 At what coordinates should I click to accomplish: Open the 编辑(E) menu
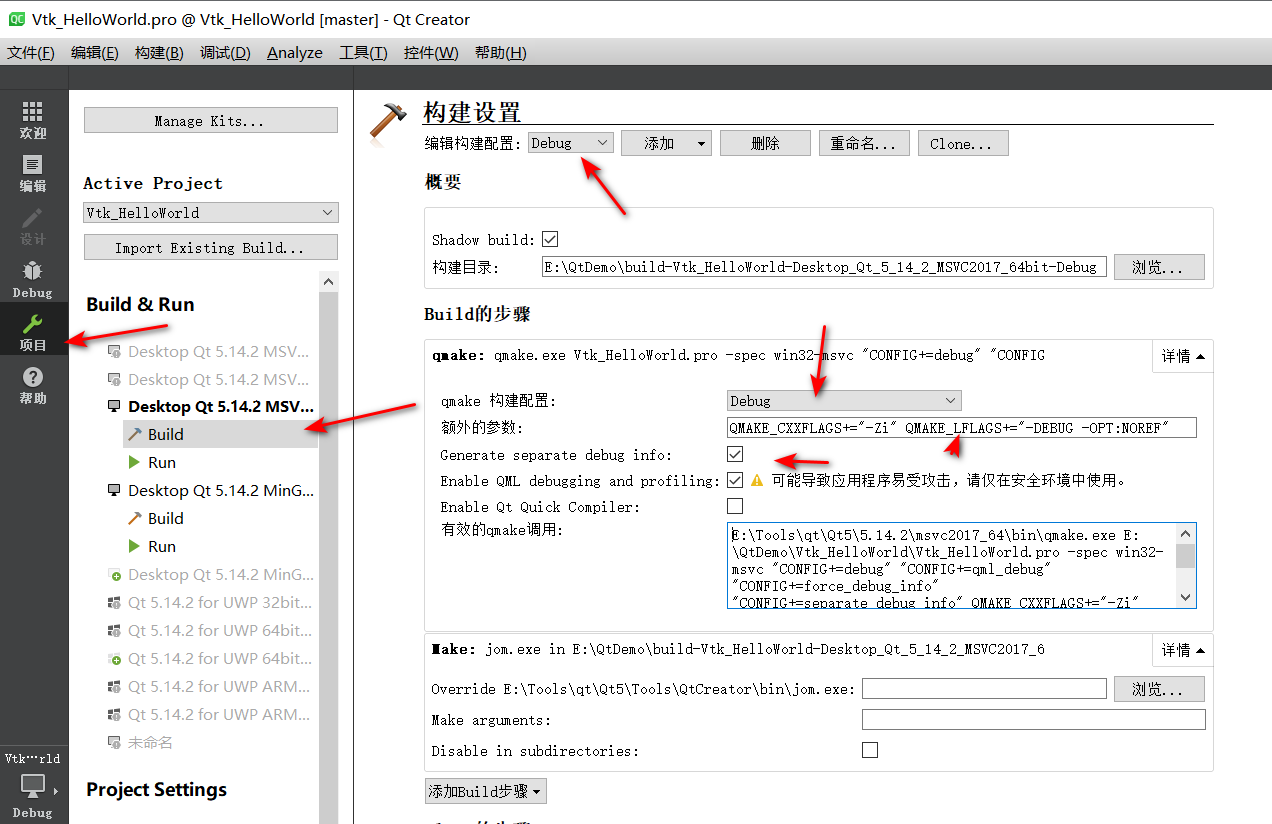pyautogui.click(x=94, y=52)
